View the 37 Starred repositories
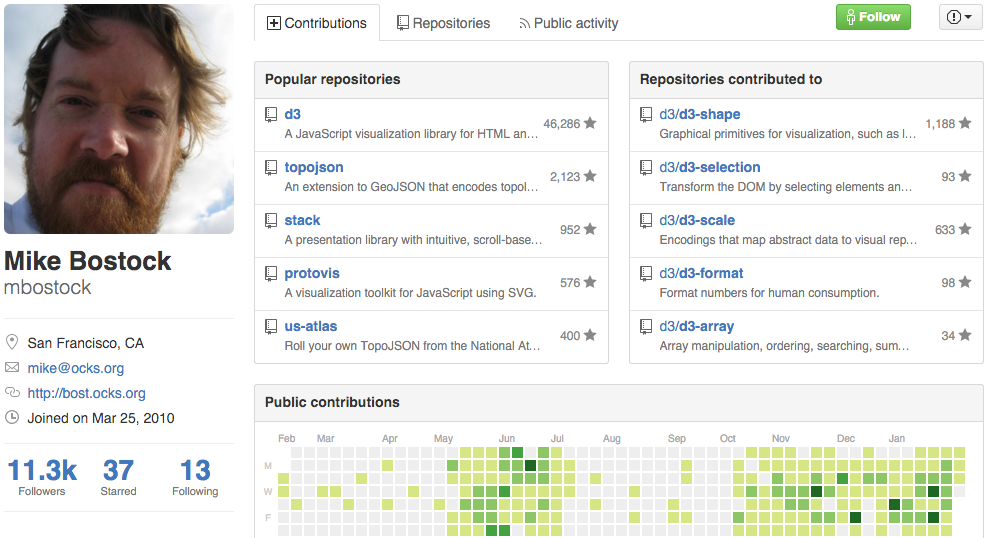Screen dimensions: 987x538 coord(118,477)
